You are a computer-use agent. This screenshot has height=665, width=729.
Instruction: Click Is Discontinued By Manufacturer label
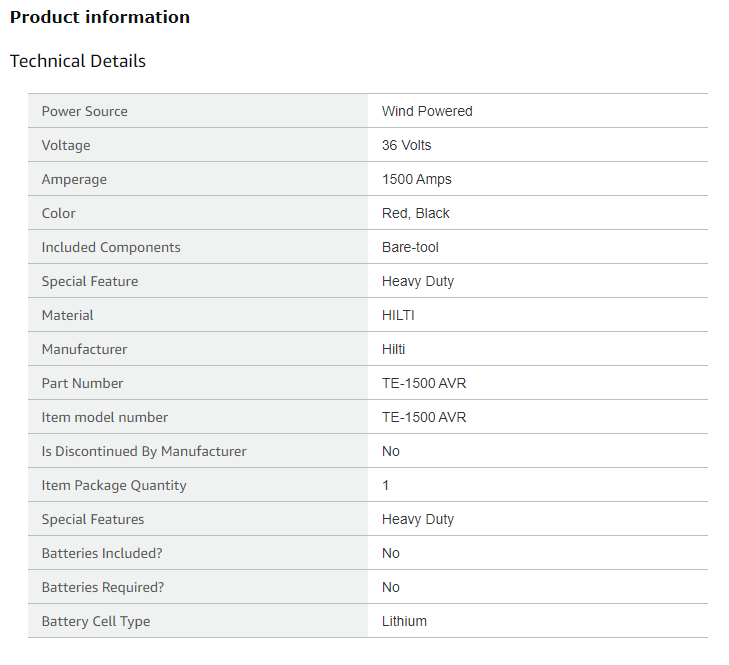tap(144, 452)
